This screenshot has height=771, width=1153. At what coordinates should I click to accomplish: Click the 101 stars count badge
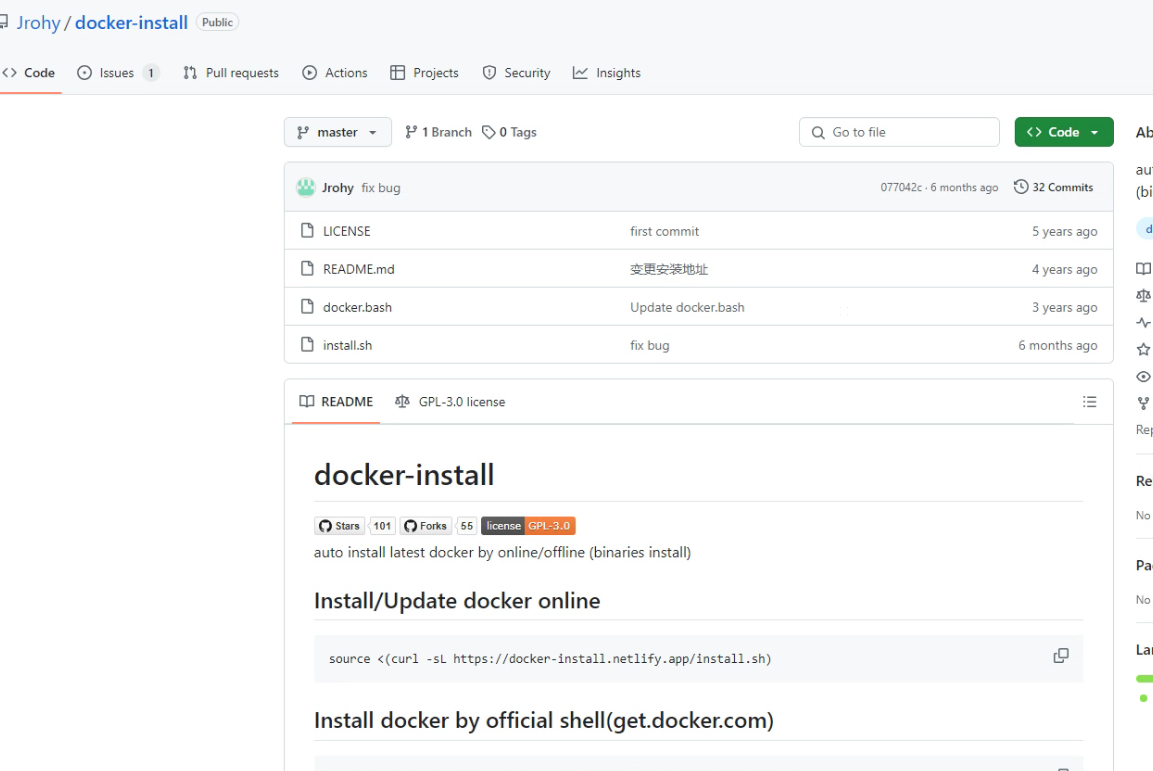[382, 526]
